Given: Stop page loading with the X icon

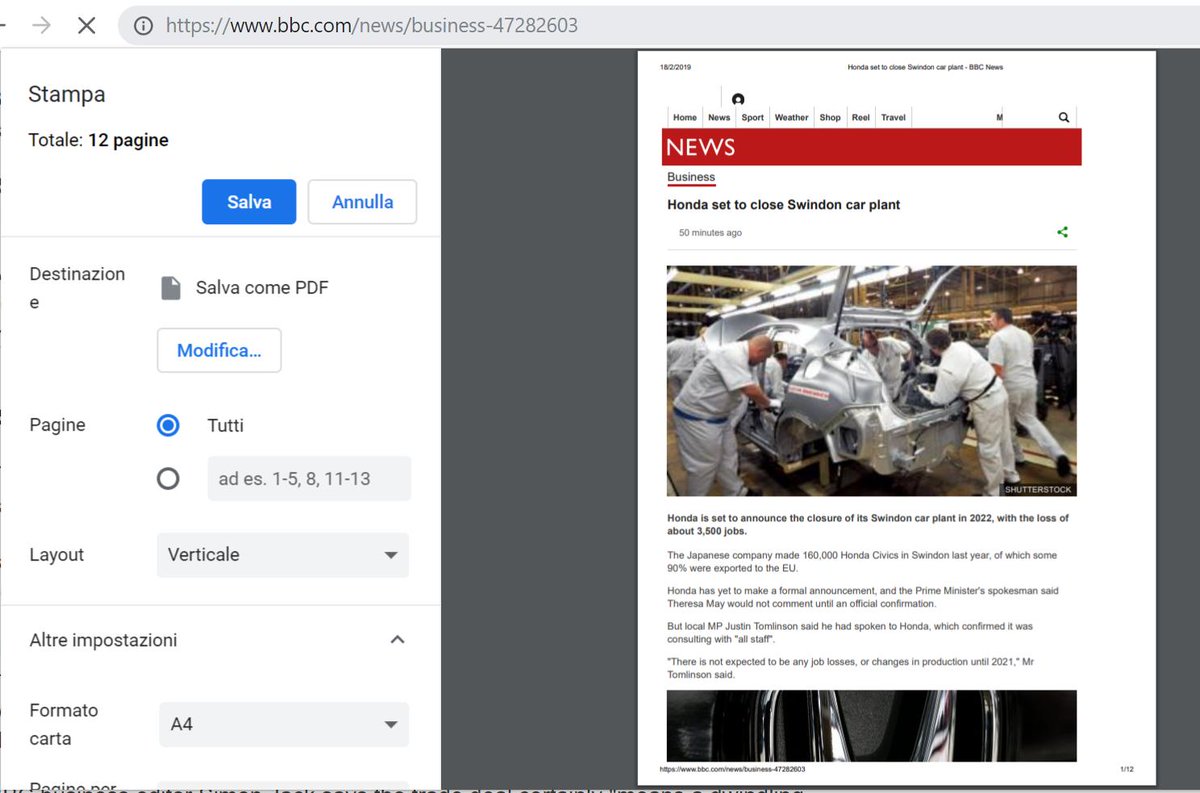Looking at the screenshot, I should [x=87, y=25].
